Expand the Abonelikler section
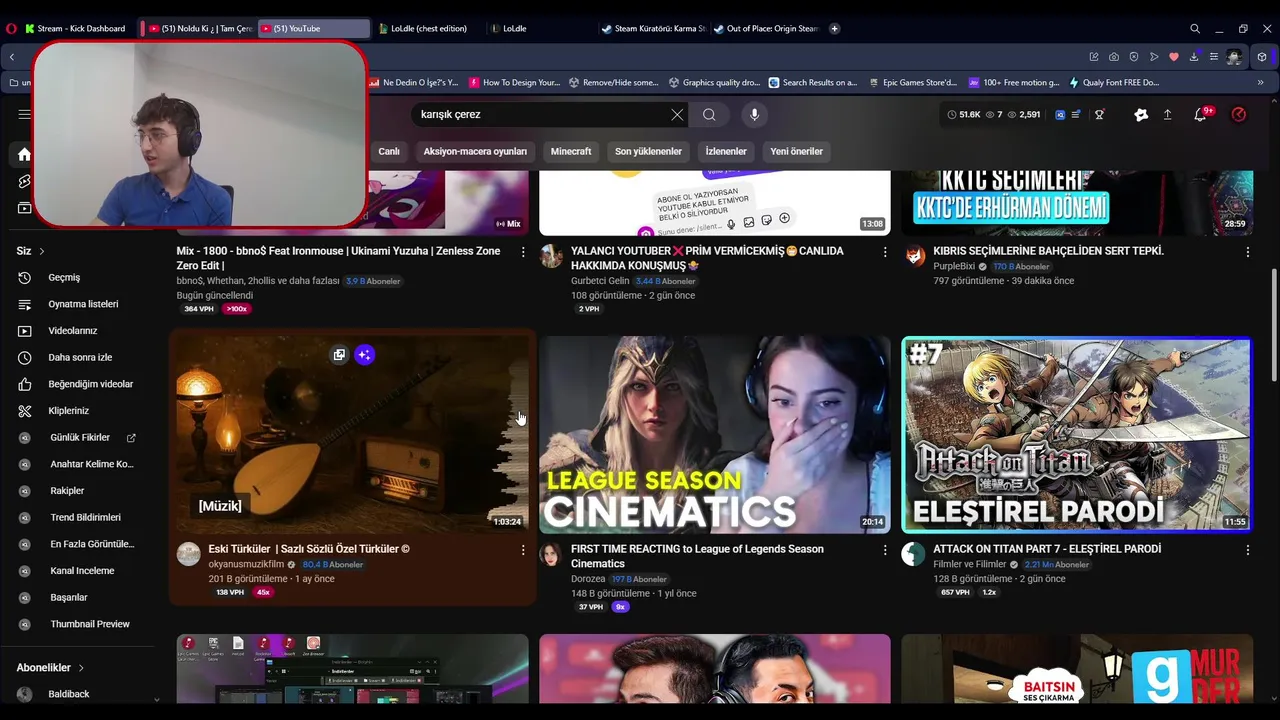1280x720 pixels. [x=50, y=667]
